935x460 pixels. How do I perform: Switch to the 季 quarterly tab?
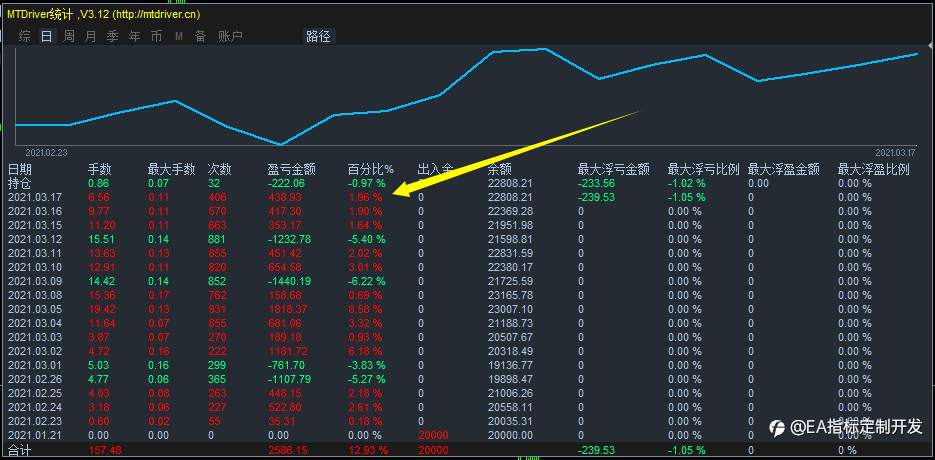pos(113,36)
